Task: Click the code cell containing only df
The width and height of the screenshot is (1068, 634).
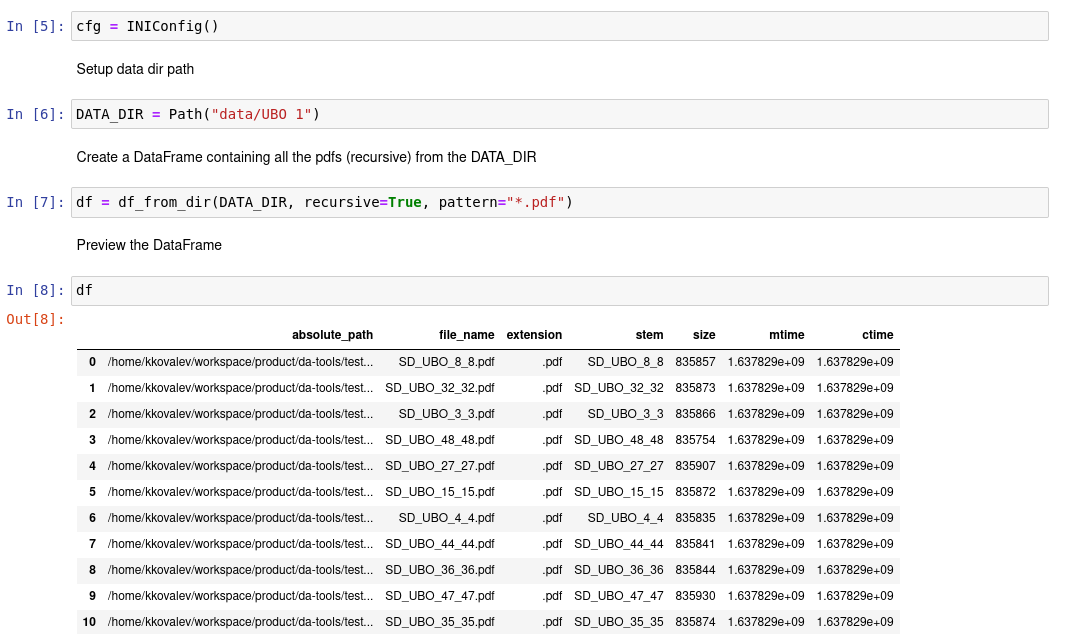Action: point(559,291)
